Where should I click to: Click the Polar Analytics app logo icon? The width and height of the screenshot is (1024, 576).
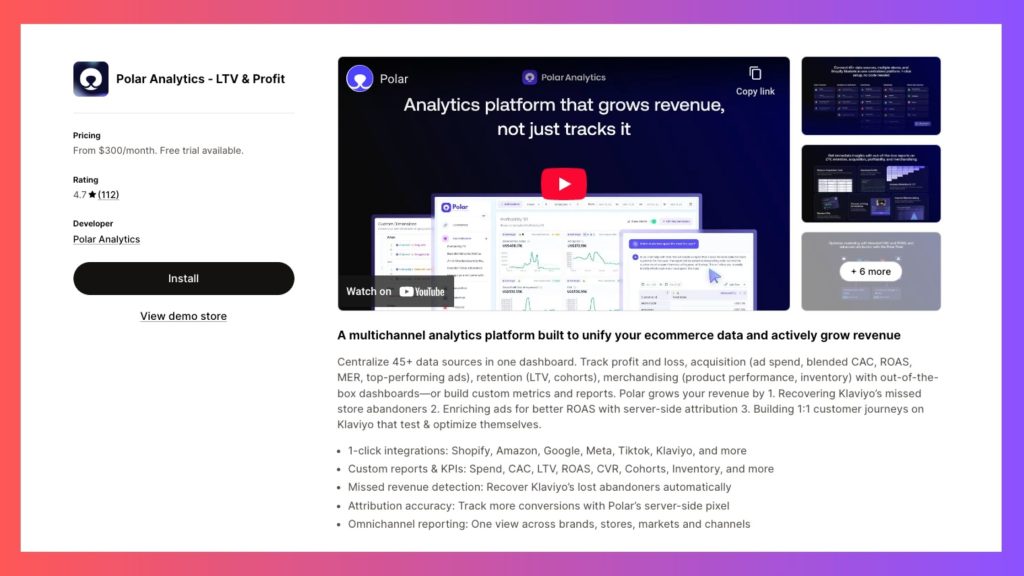pyautogui.click(x=91, y=79)
